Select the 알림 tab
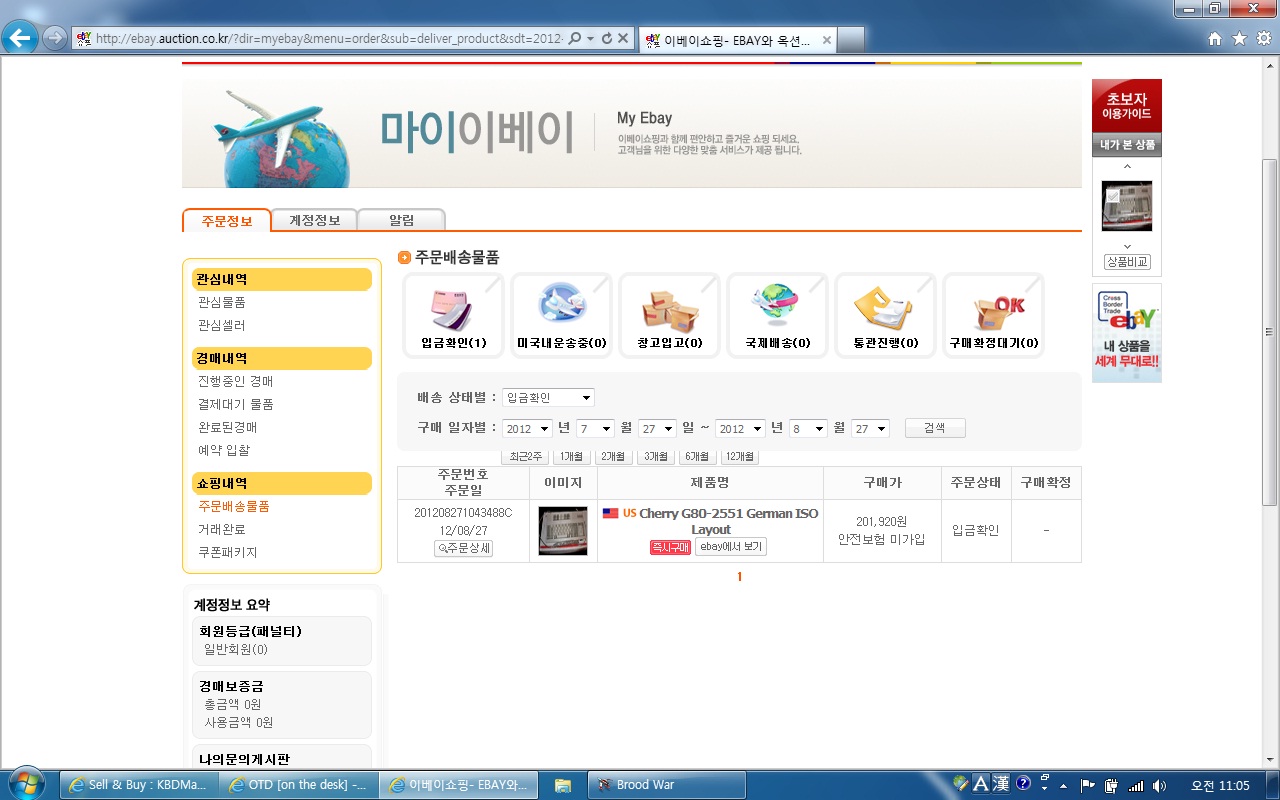Image resolution: width=1280 pixels, height=800 pixels. click(401, 220)
